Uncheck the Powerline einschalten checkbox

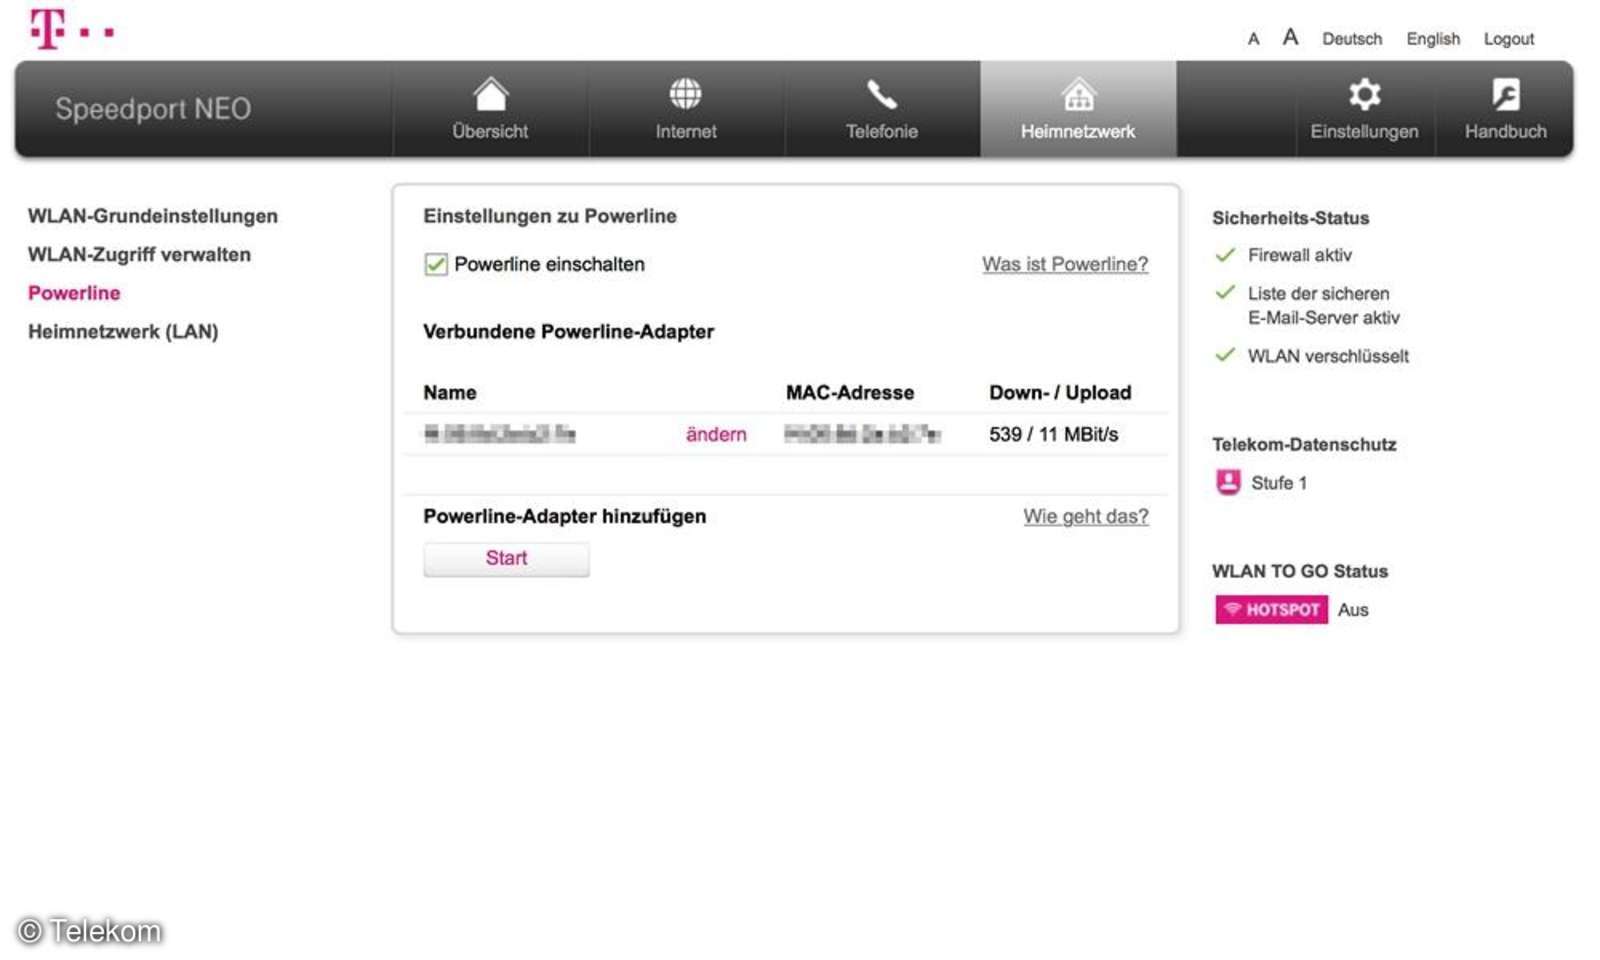click(x=436, y=264)
